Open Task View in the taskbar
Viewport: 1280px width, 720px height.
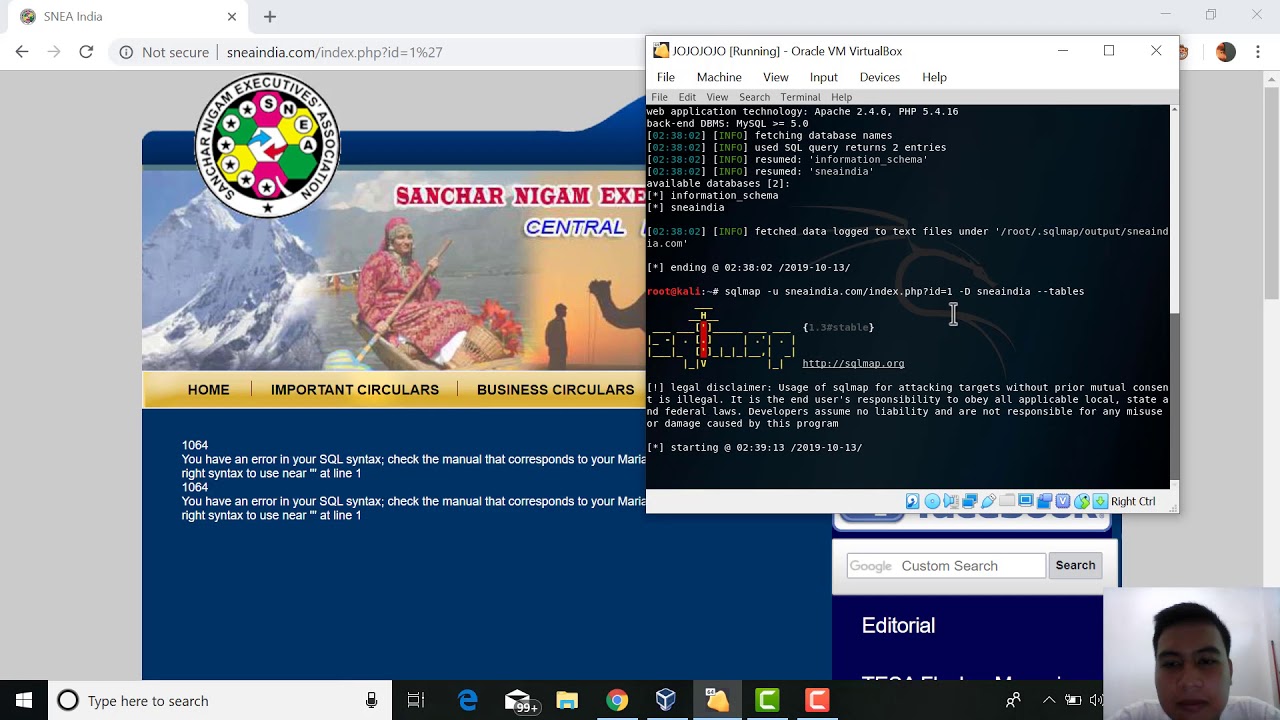click(416, 700)
